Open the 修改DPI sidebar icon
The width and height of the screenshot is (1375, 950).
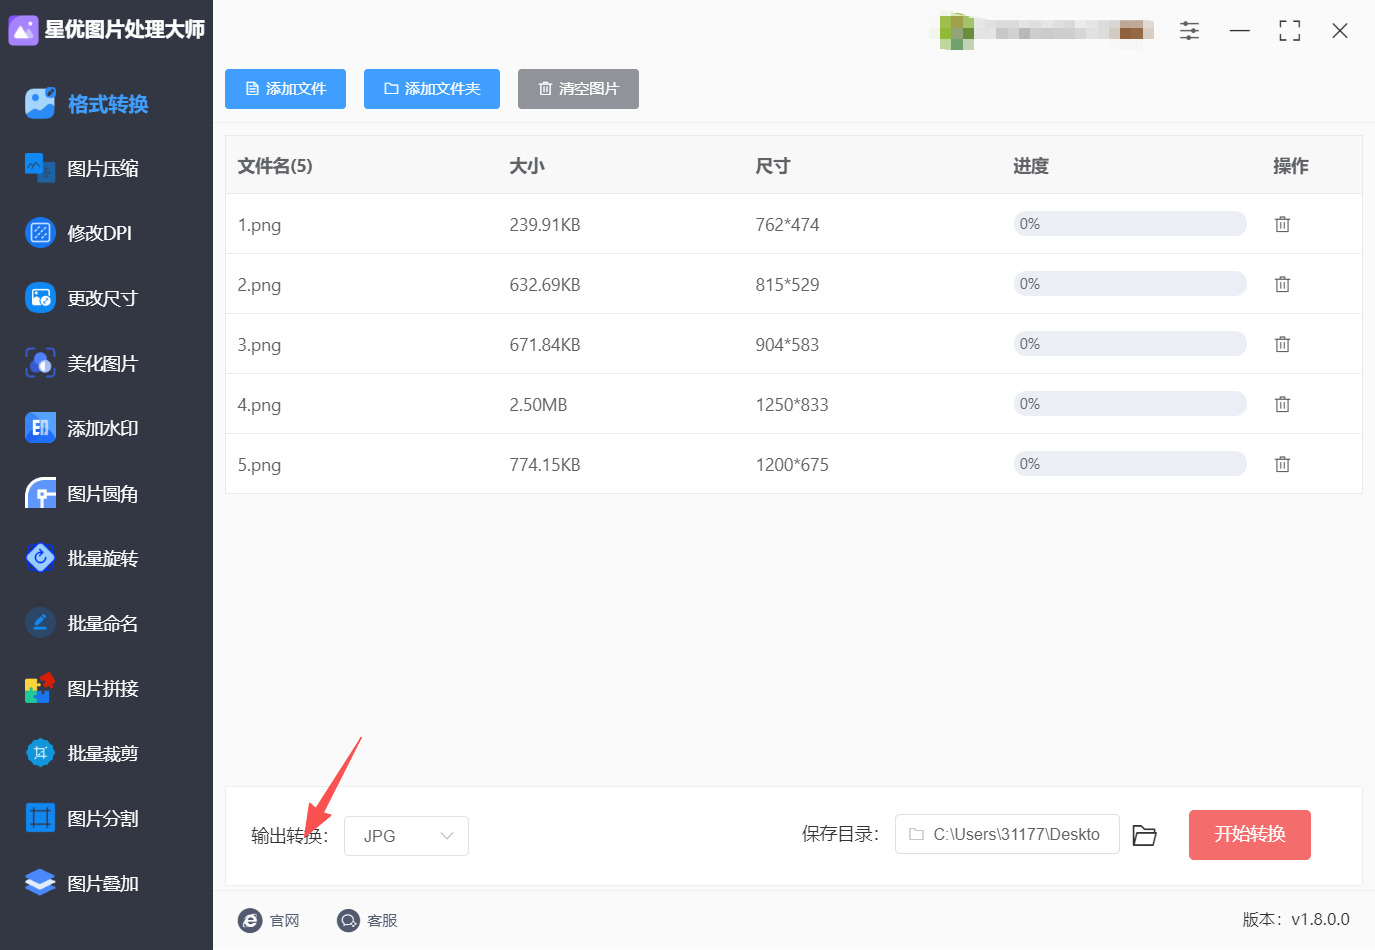[40, 233]
